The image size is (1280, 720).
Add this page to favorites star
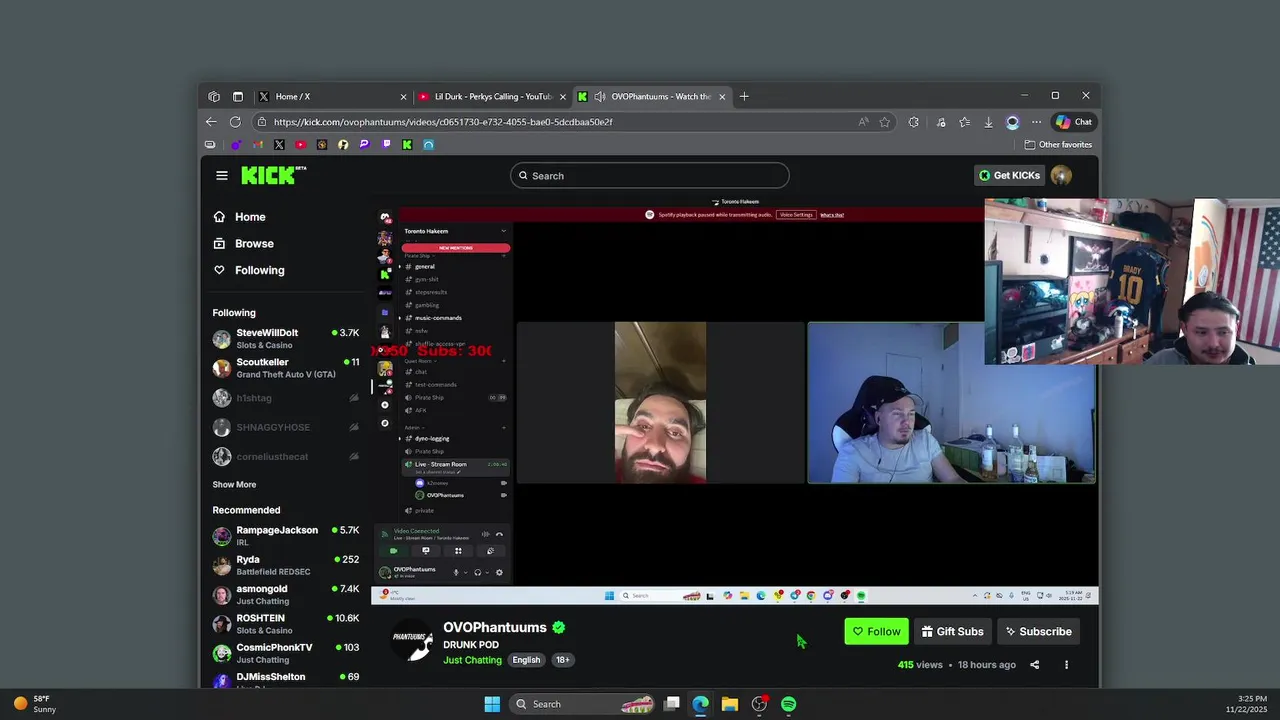point(885,122)
